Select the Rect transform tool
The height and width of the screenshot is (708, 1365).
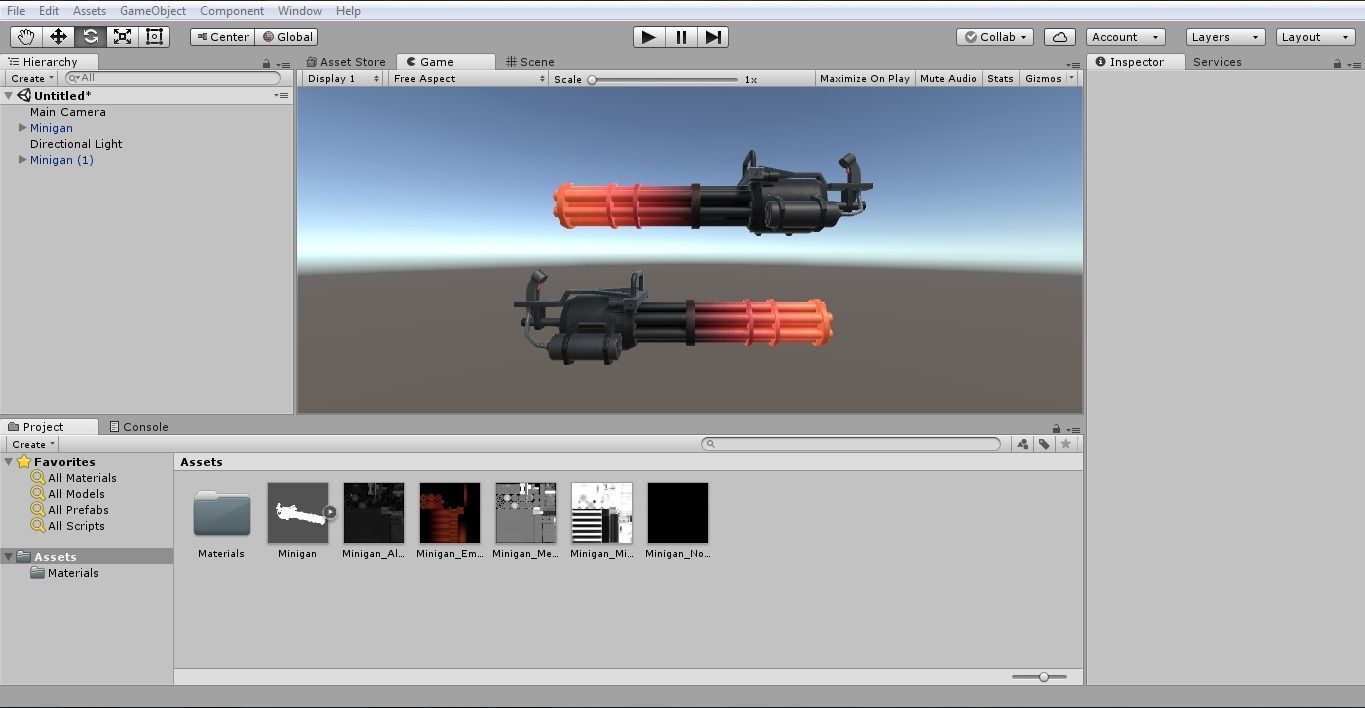(x=154, y=37)
